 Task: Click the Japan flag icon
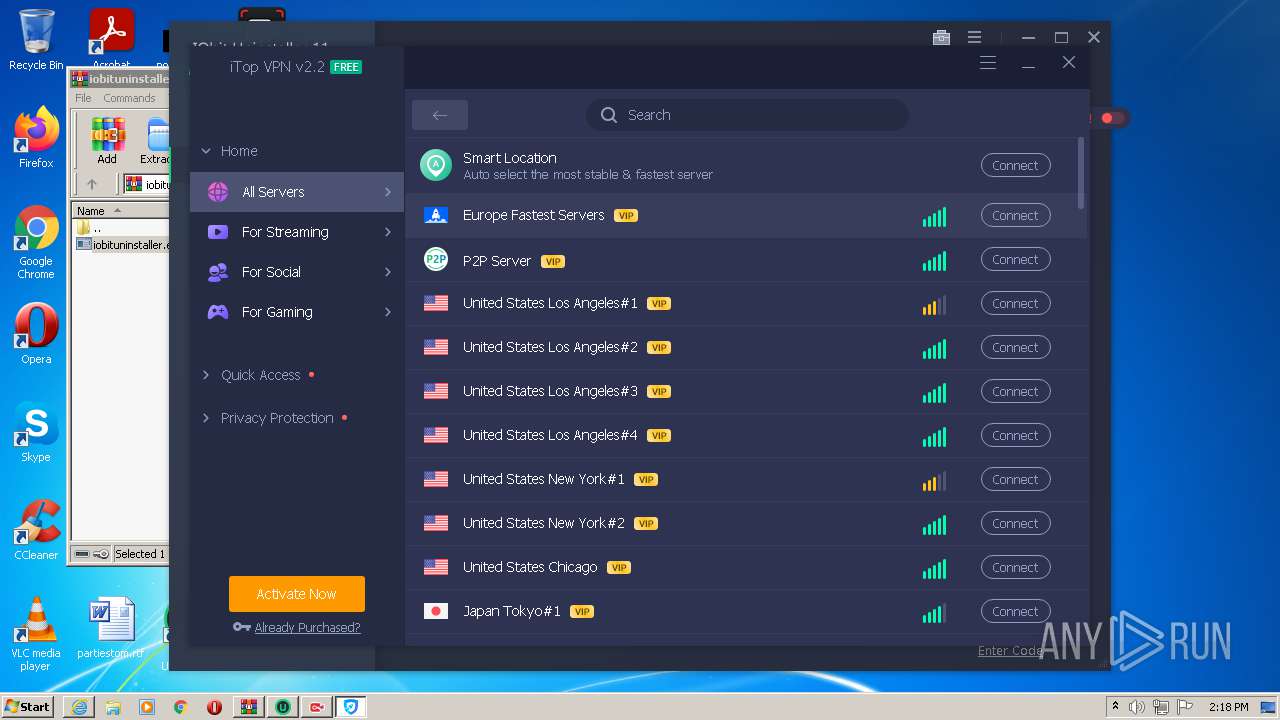(x=436, y=611)
